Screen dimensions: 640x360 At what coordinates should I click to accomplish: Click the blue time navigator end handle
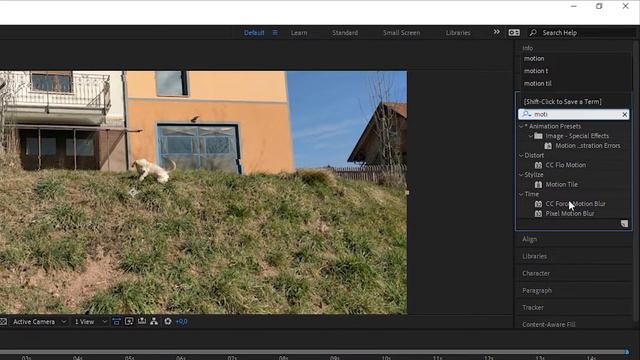(627, 351)
